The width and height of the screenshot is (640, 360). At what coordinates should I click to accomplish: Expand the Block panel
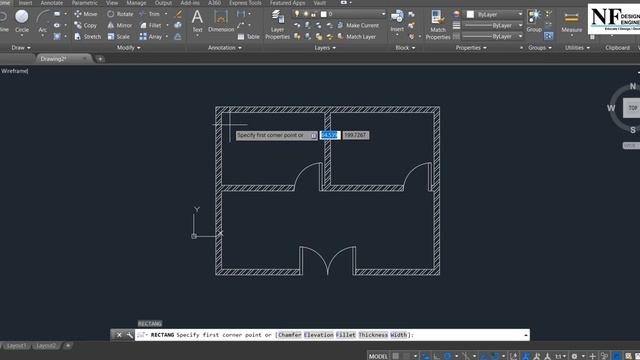pyautogui.click(x=405, y=48)
